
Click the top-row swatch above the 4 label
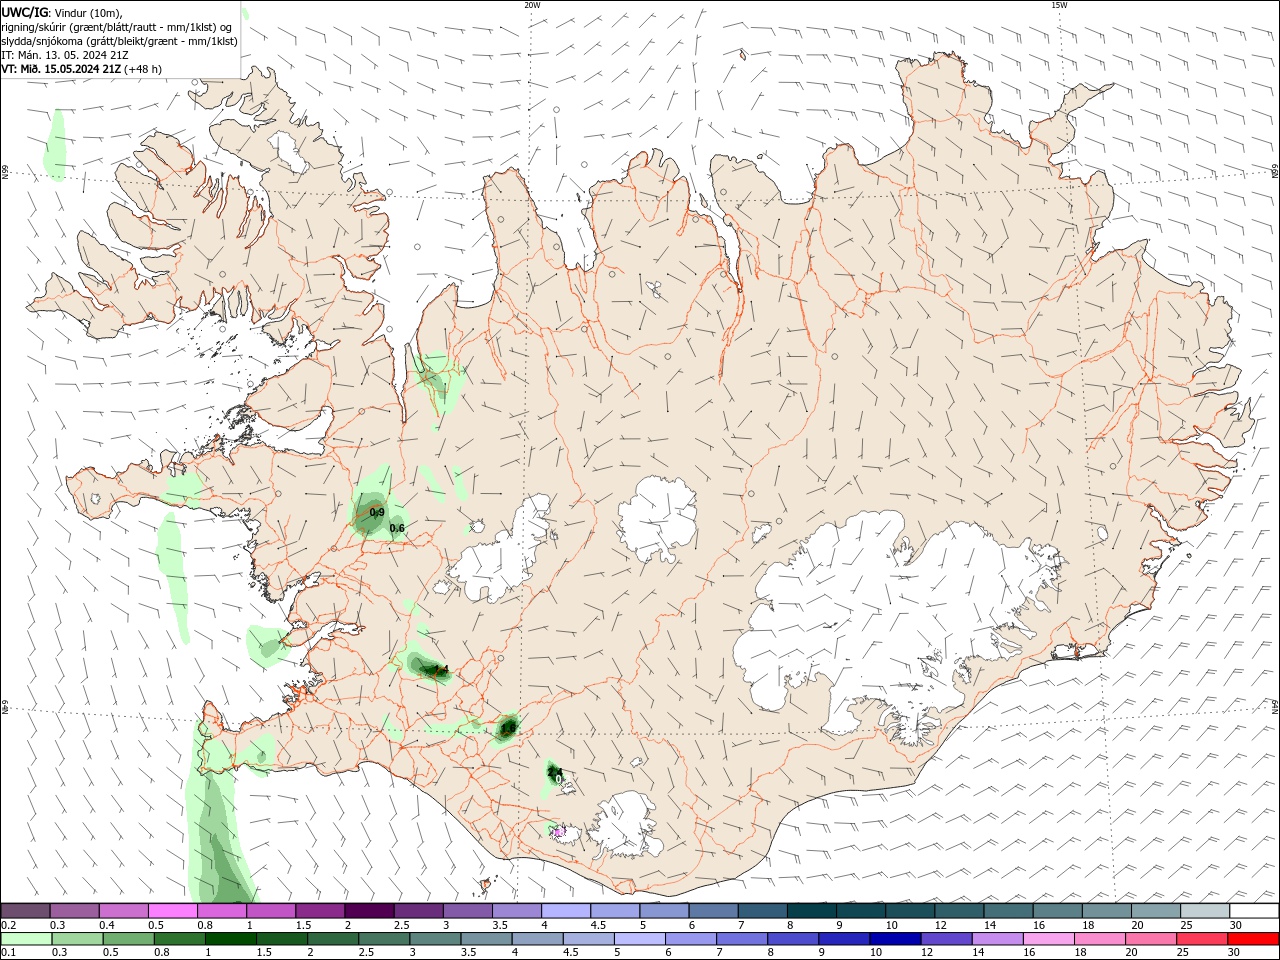[566, 911]
